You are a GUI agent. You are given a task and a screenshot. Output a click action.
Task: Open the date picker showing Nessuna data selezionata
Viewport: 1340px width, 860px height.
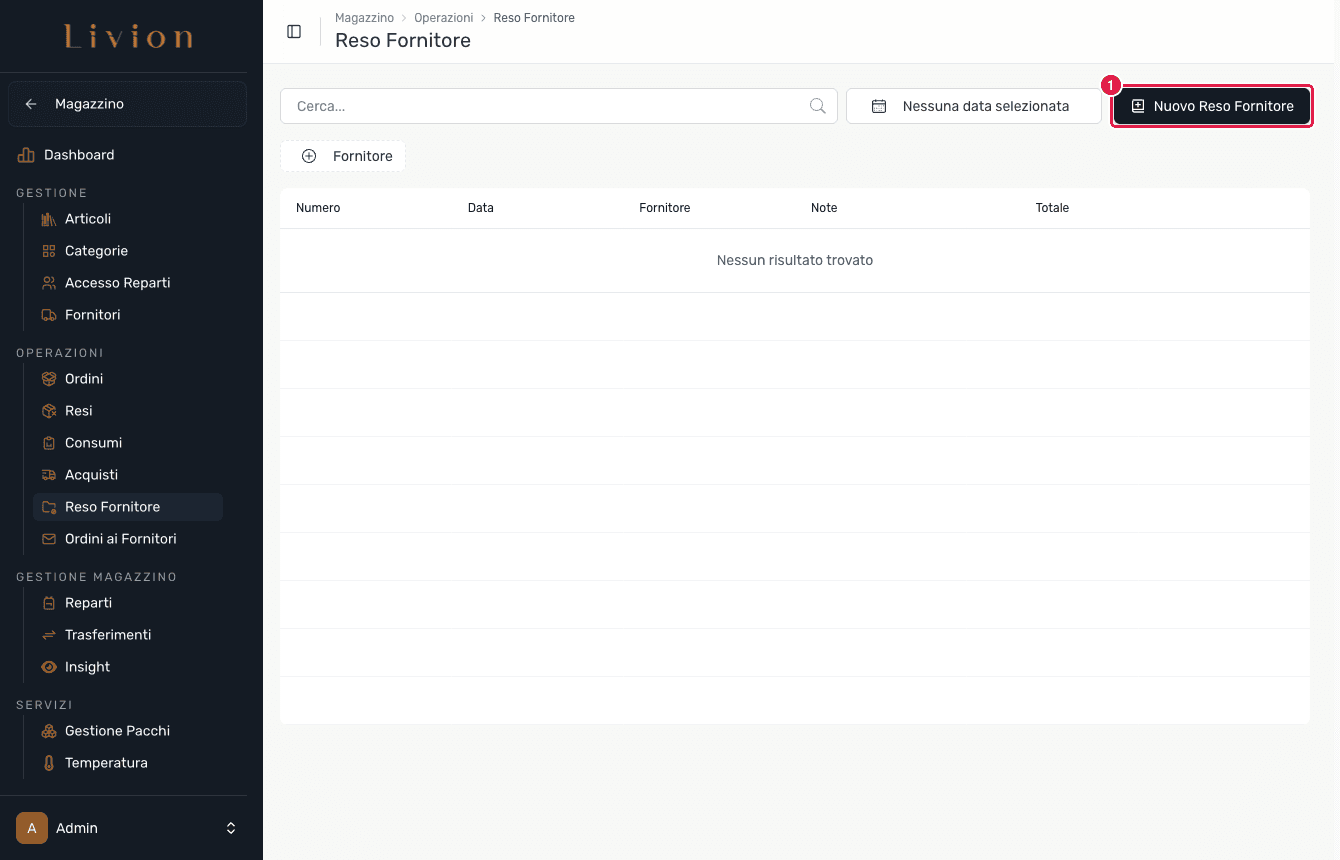pyautogui.click(x=974, y=106)
